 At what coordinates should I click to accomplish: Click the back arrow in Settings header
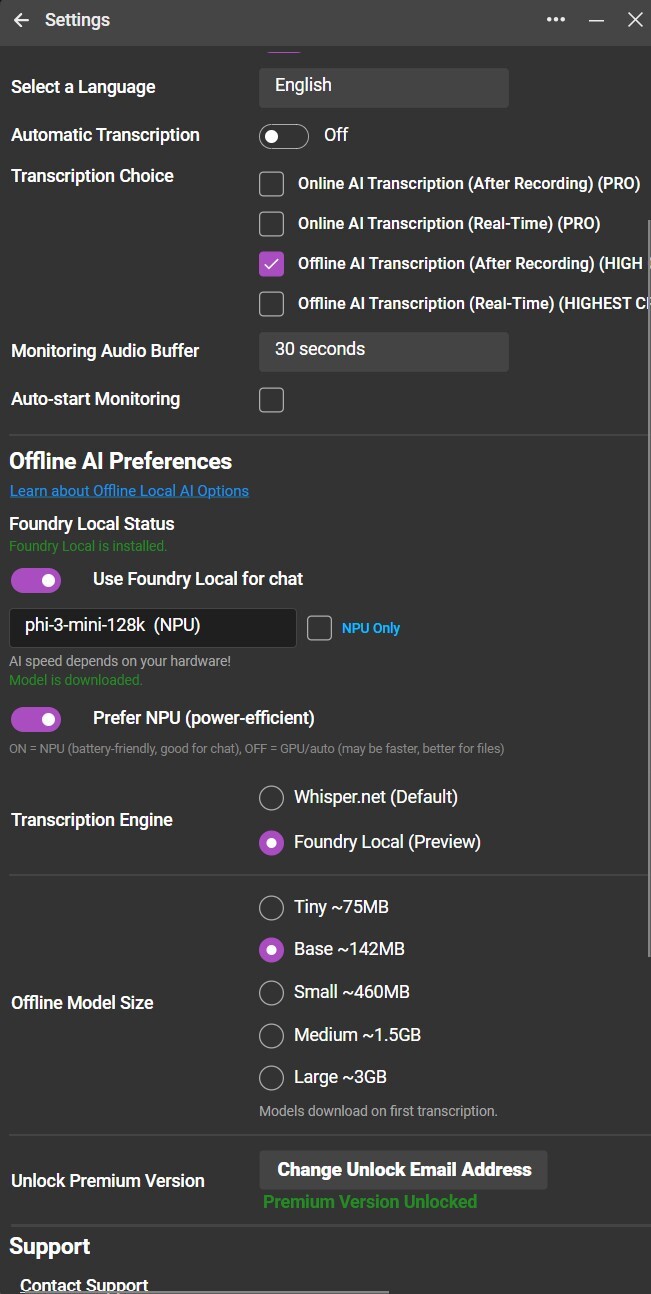21,20
